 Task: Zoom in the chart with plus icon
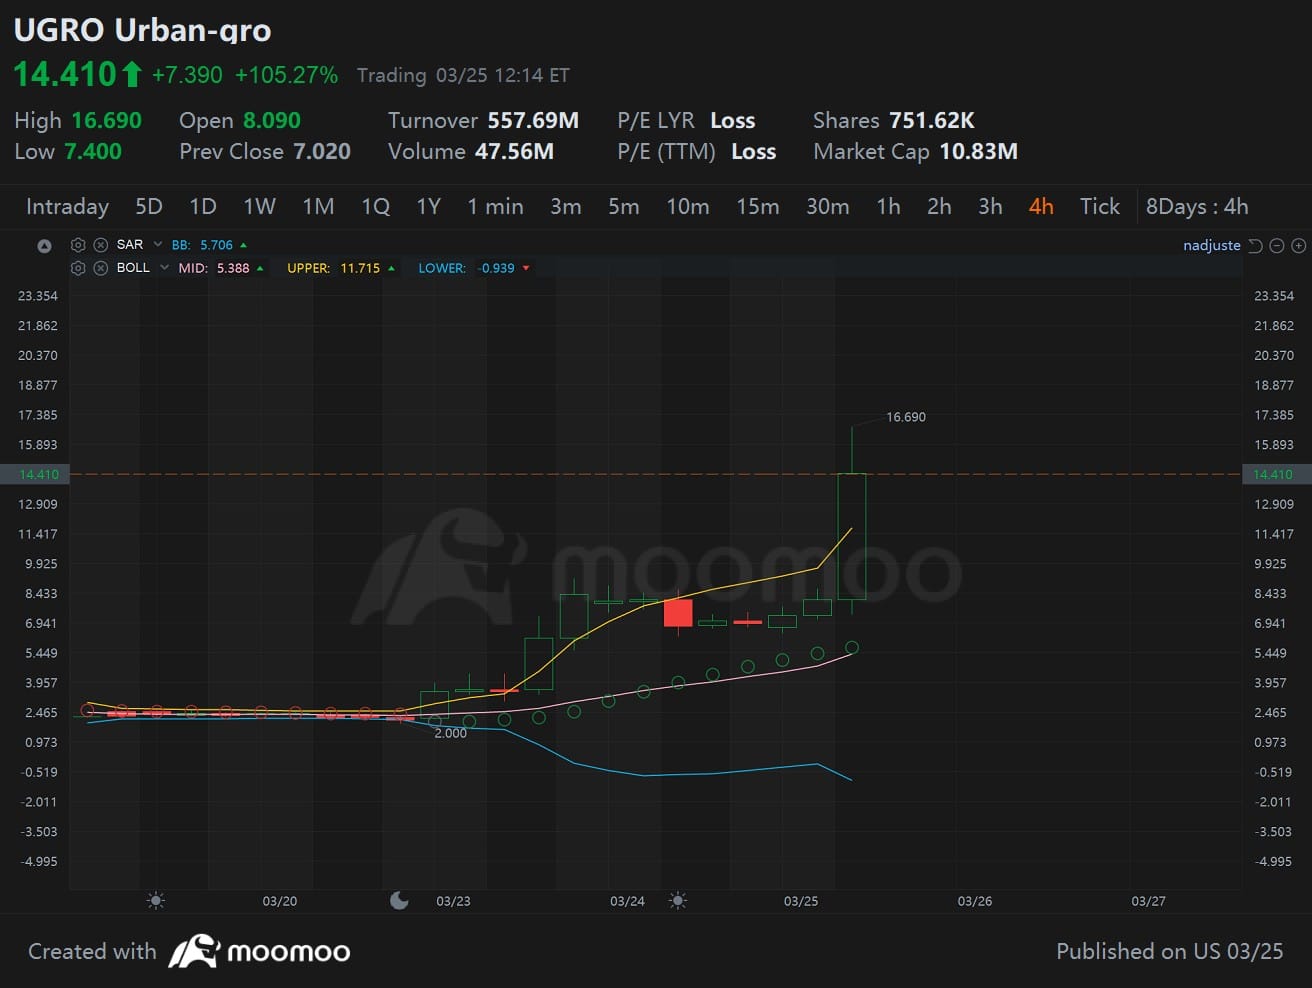[x=1298, y=246]
